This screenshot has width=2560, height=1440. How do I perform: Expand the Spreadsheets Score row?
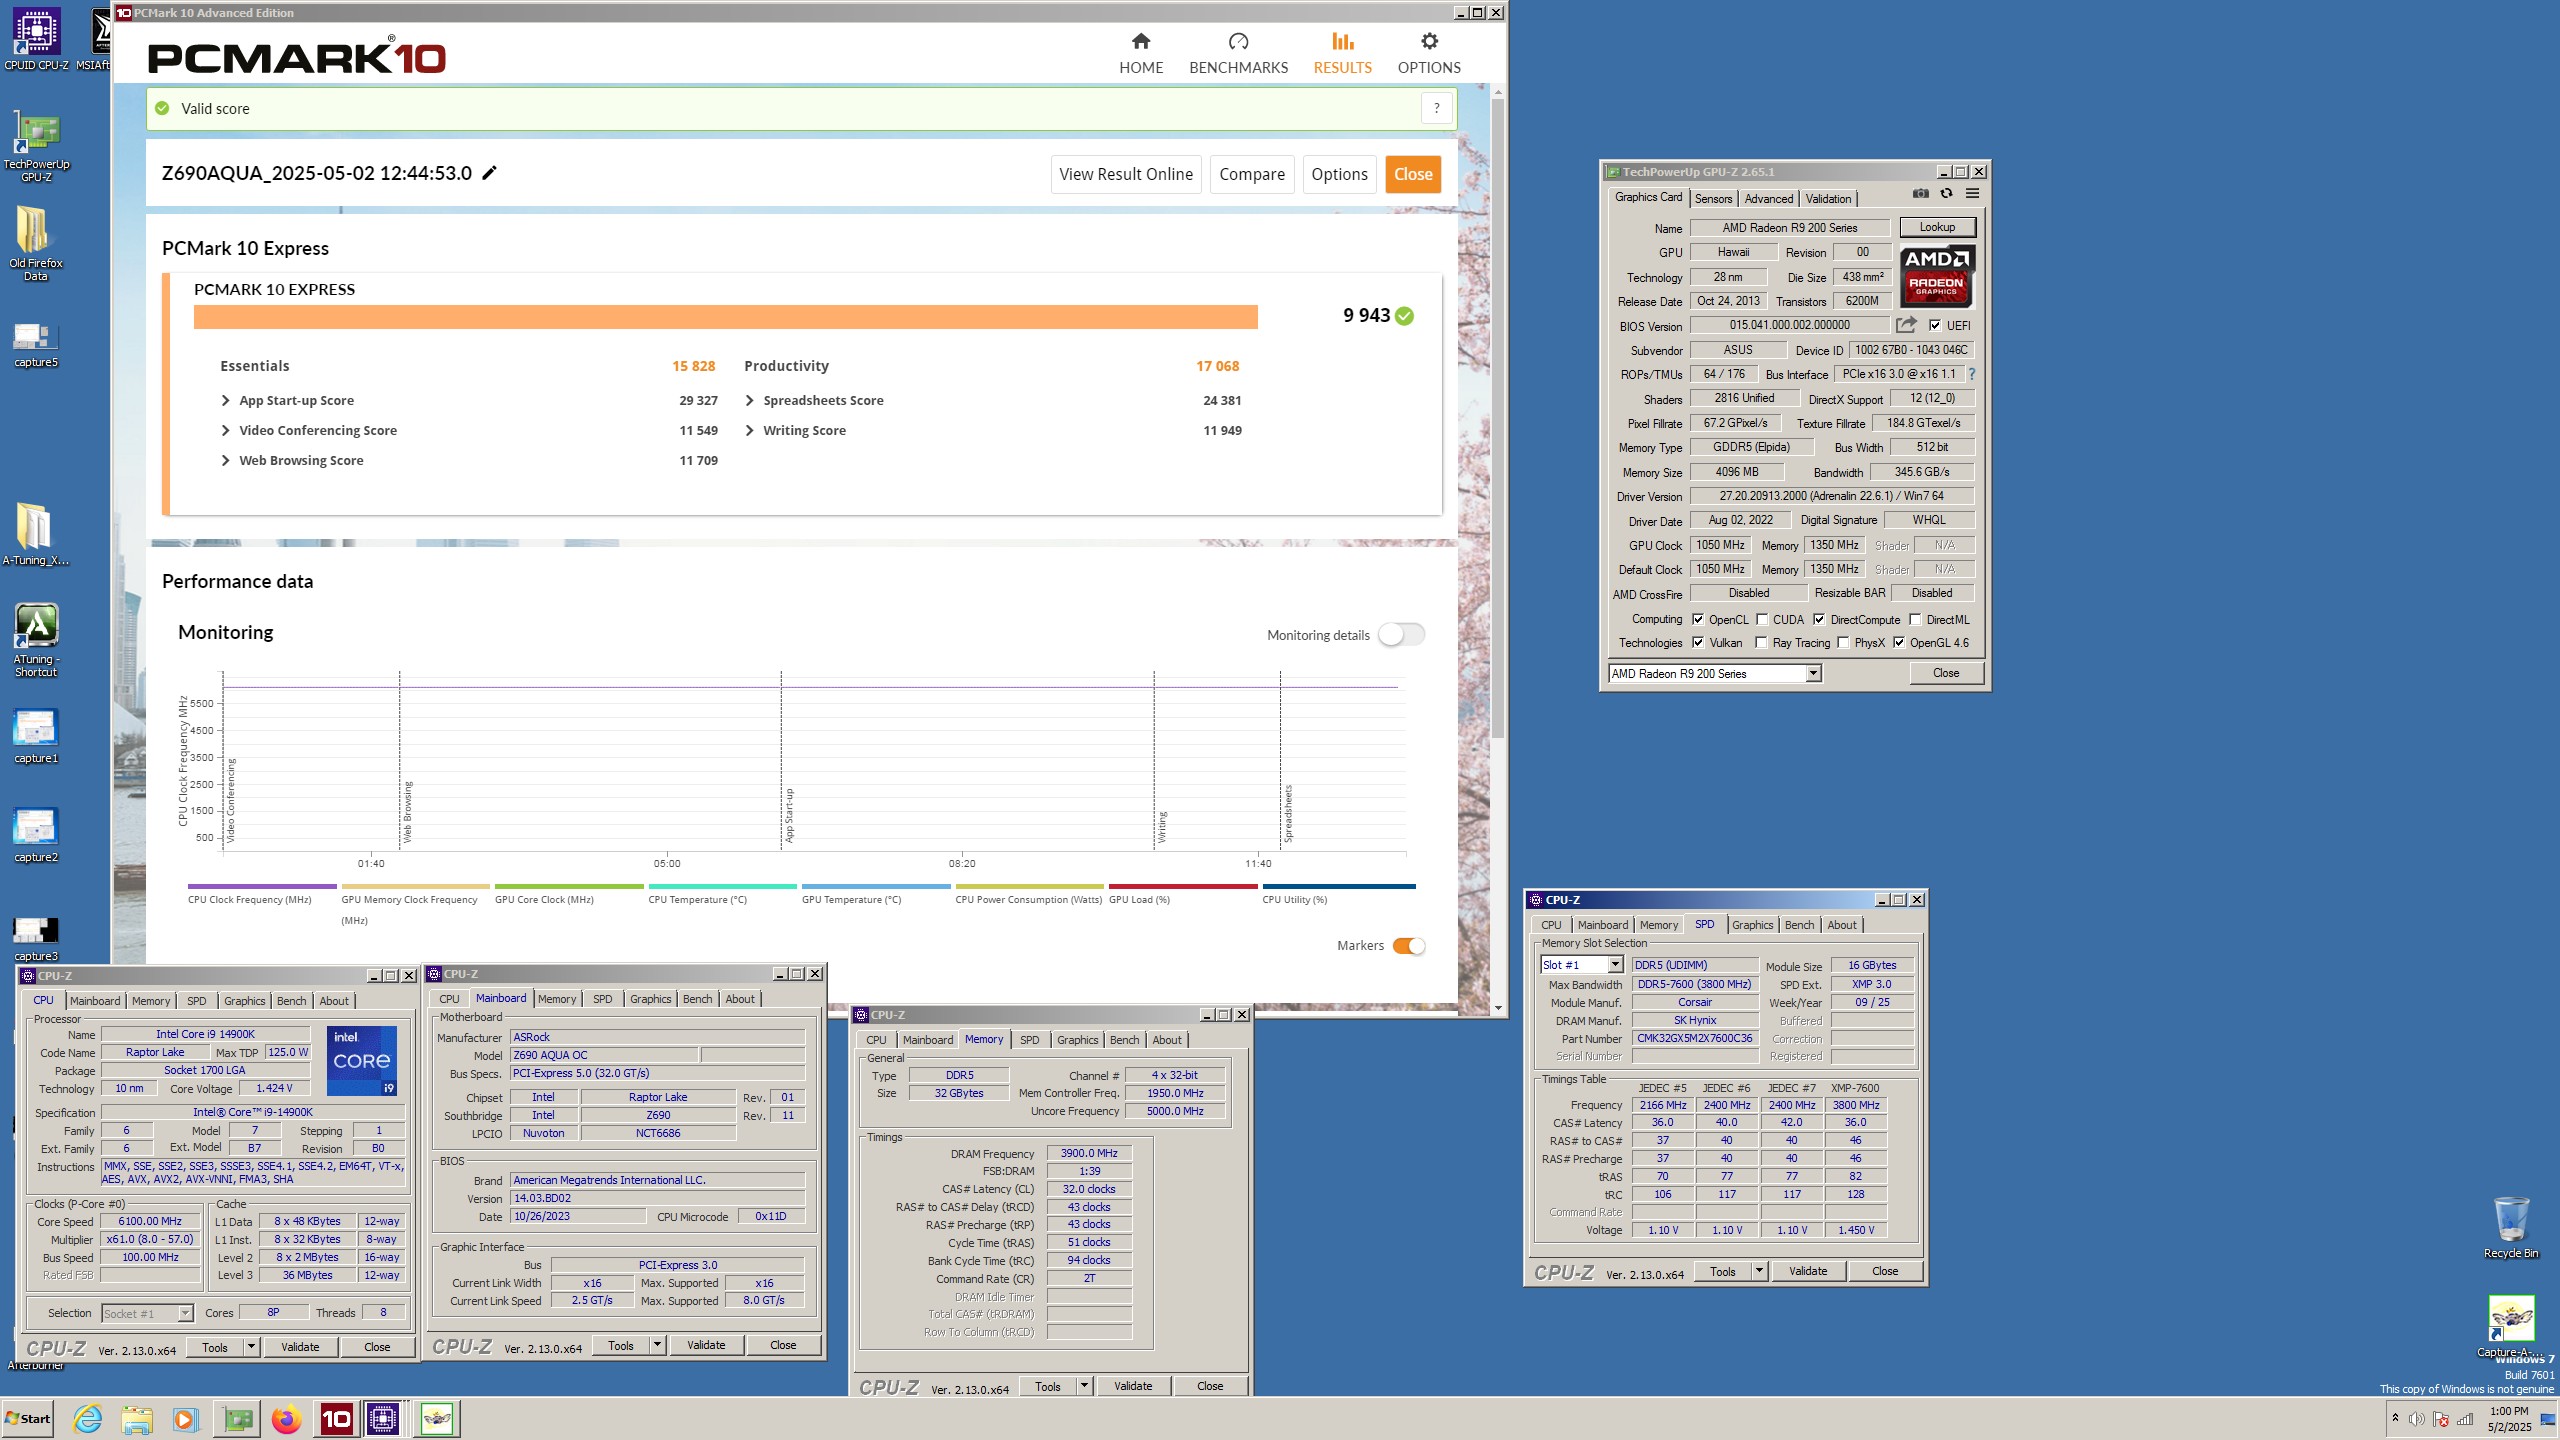point(750,400)
